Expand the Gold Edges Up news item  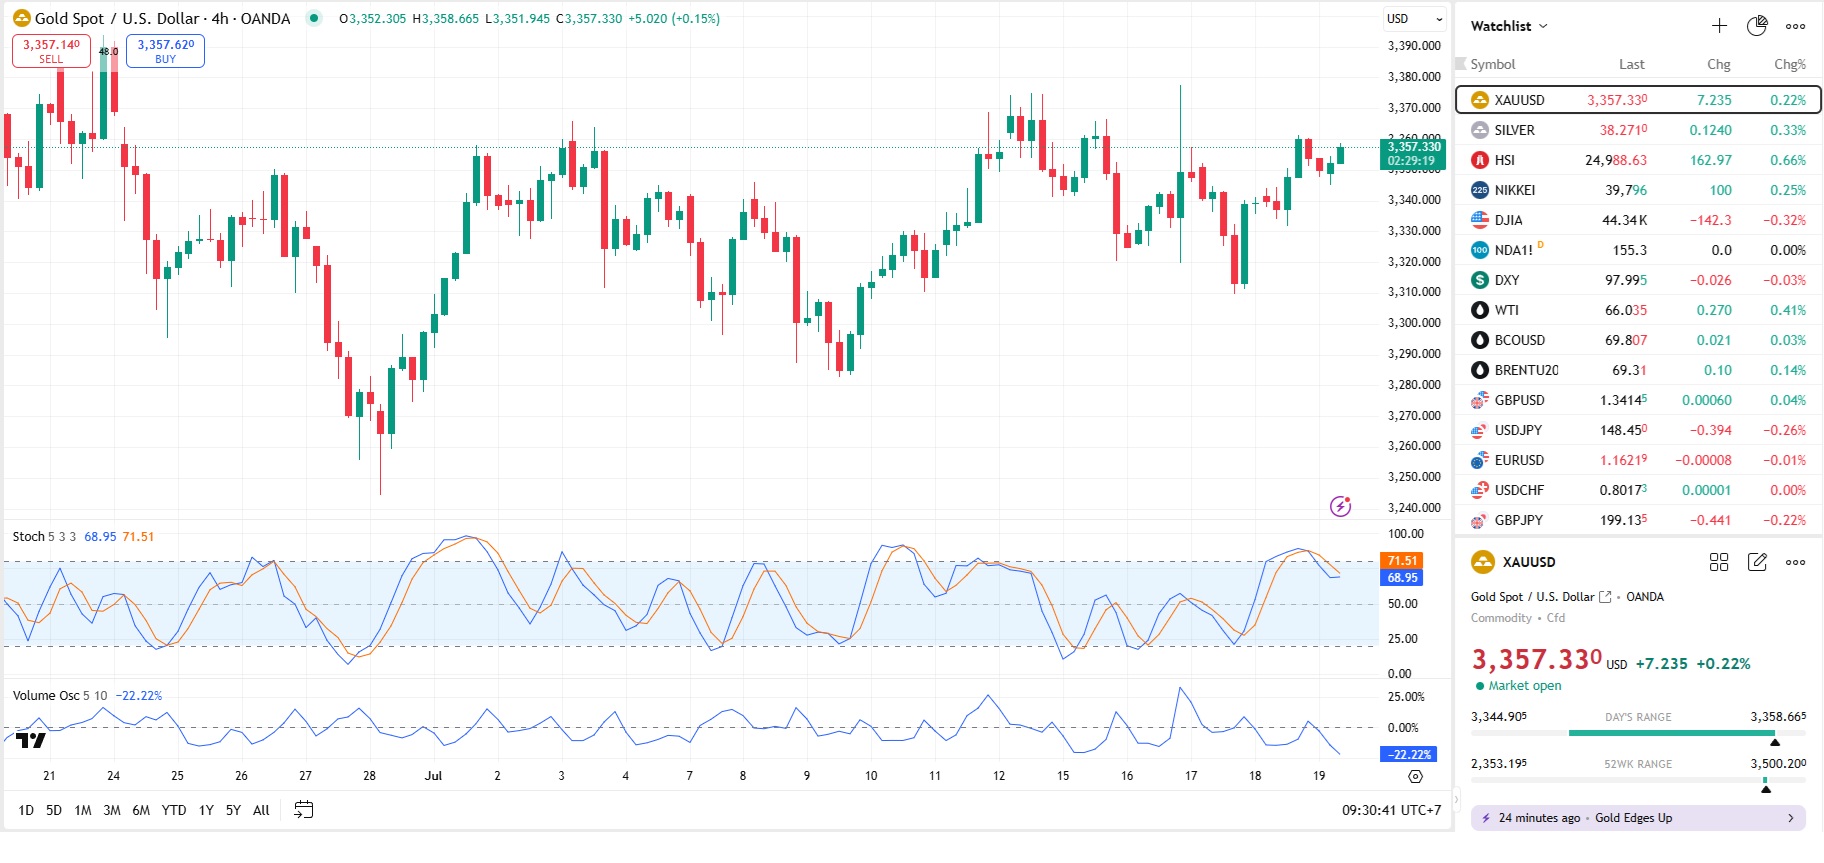point(1638,818)
